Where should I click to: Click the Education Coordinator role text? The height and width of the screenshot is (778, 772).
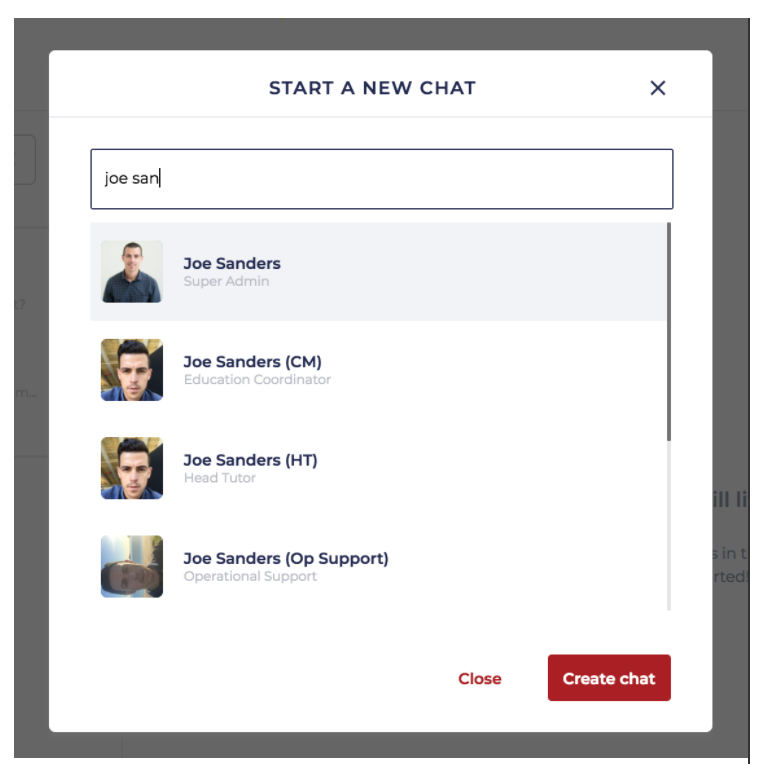257,380
